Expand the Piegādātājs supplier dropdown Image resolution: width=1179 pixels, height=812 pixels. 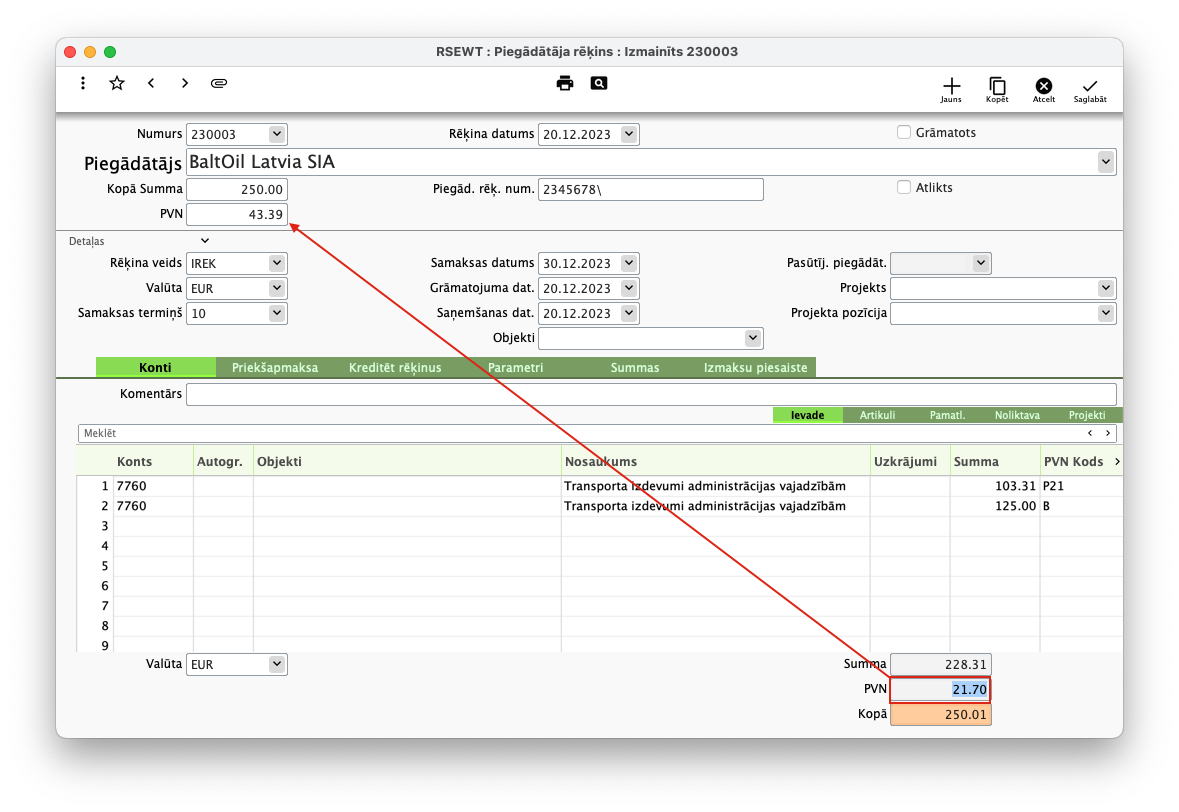click(x=1106, y=161)
